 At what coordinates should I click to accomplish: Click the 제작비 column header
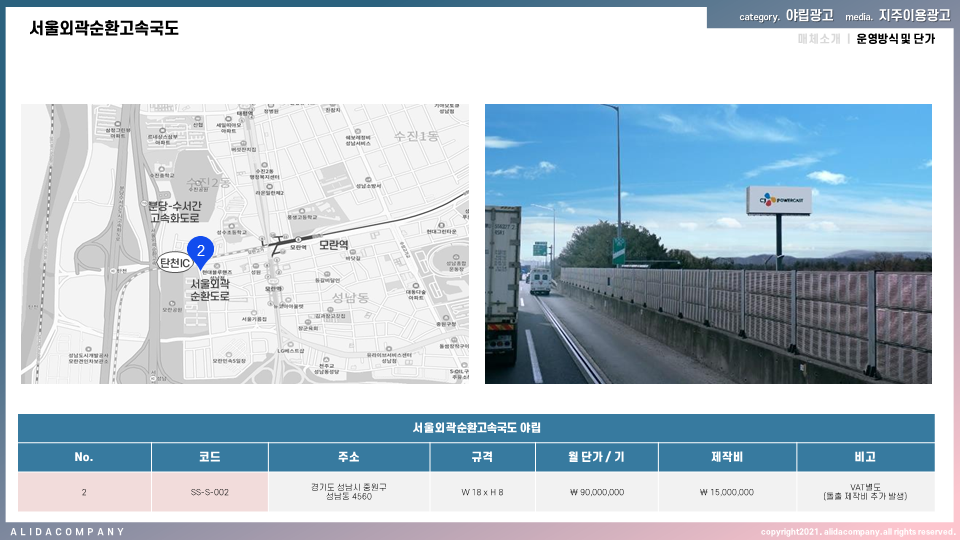click(x=727, y=457)
